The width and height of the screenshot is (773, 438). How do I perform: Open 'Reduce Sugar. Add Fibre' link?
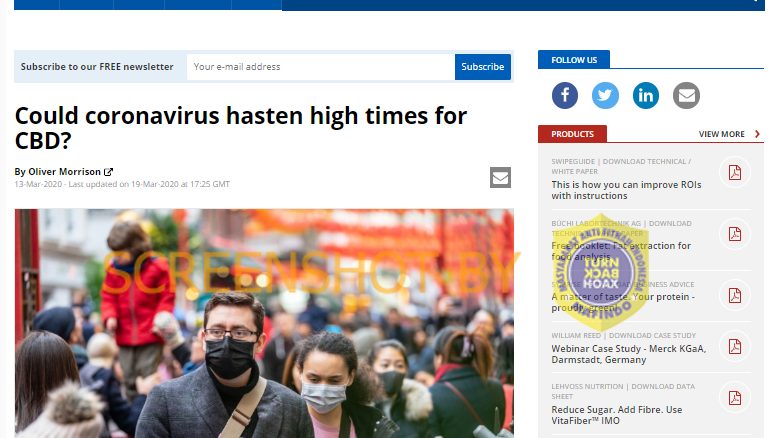[x=617, y=415]
